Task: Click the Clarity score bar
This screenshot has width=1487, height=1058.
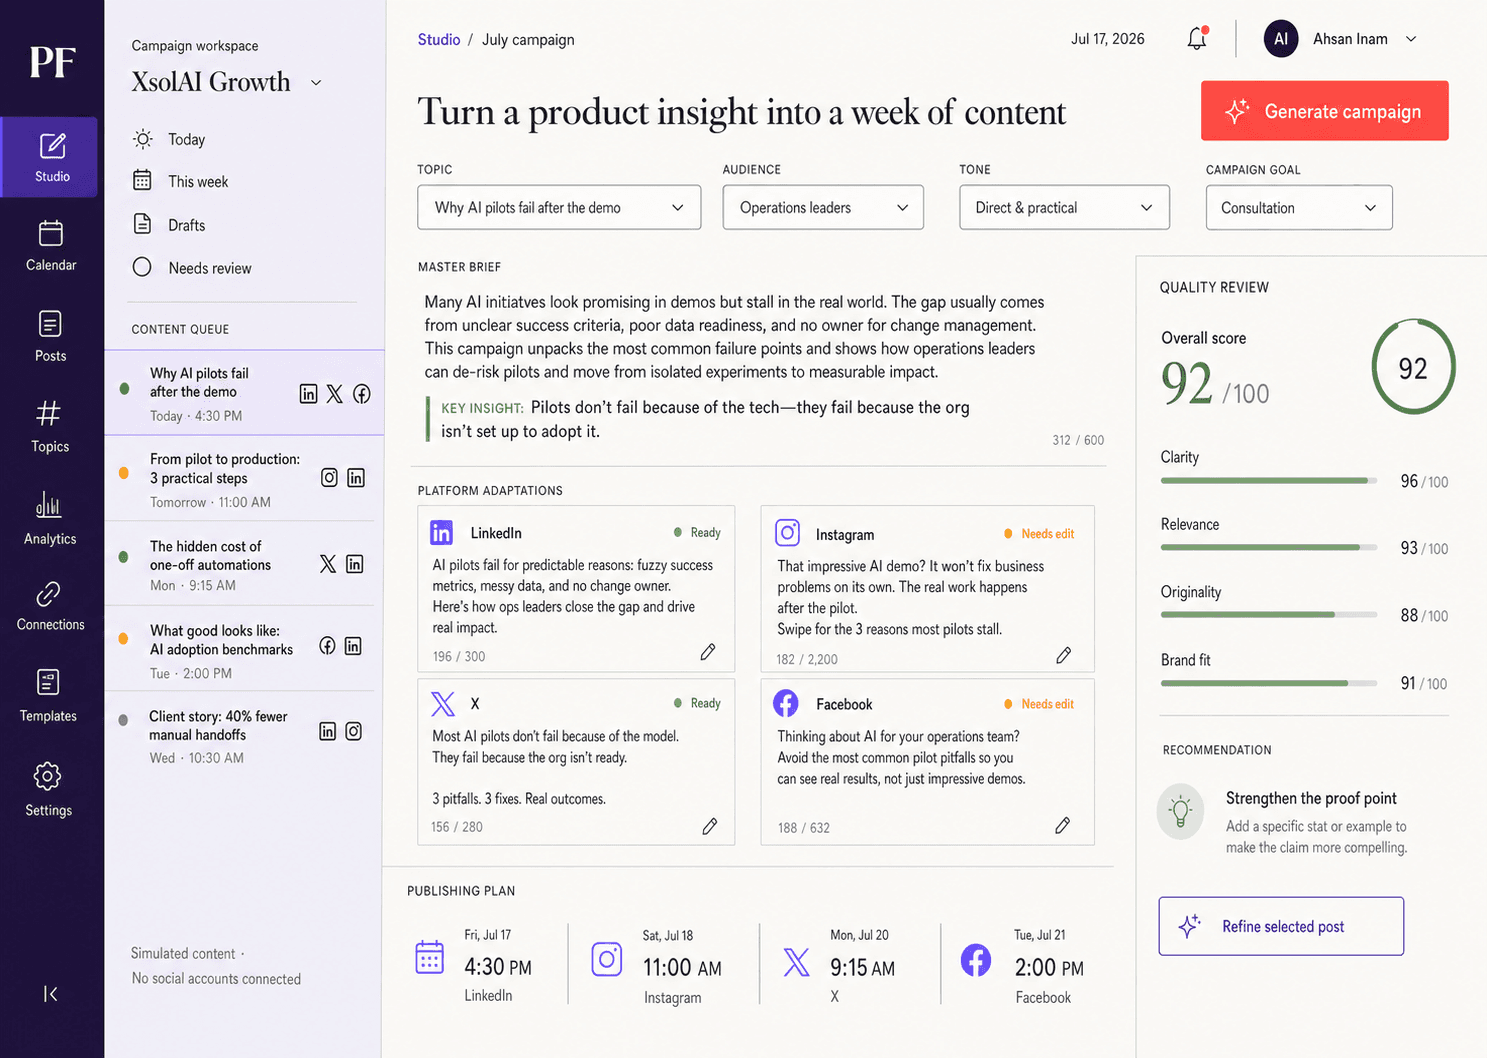Action: coord(1270,481)
